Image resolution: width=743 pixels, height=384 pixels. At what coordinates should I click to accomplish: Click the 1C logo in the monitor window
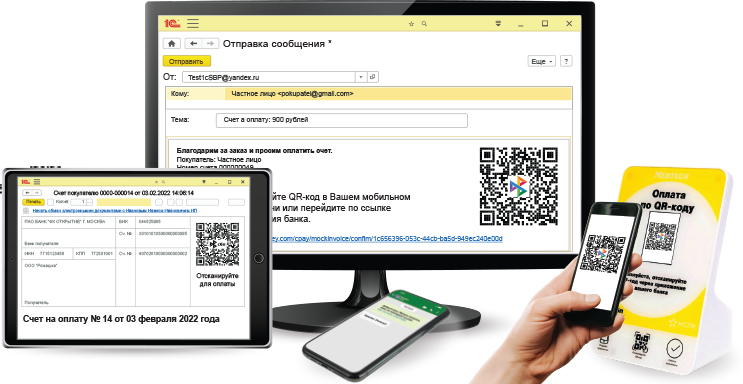(172, 23)
